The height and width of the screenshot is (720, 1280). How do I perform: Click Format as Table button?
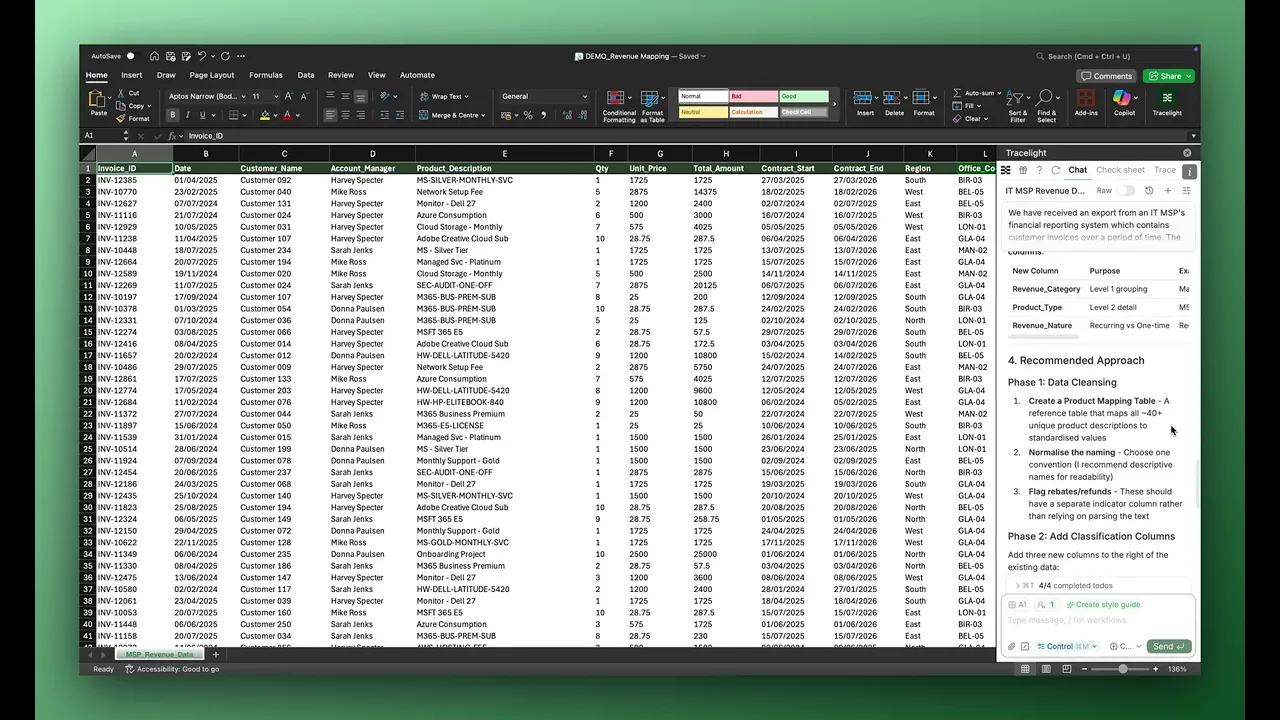652,104
